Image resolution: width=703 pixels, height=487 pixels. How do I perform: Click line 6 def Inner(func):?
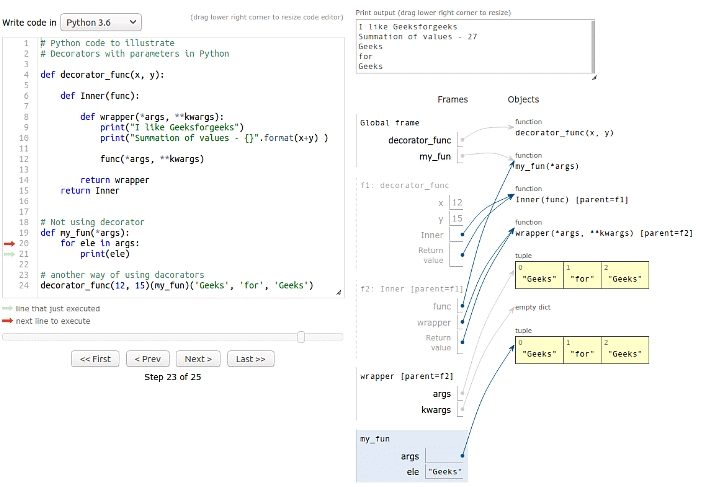100,96
